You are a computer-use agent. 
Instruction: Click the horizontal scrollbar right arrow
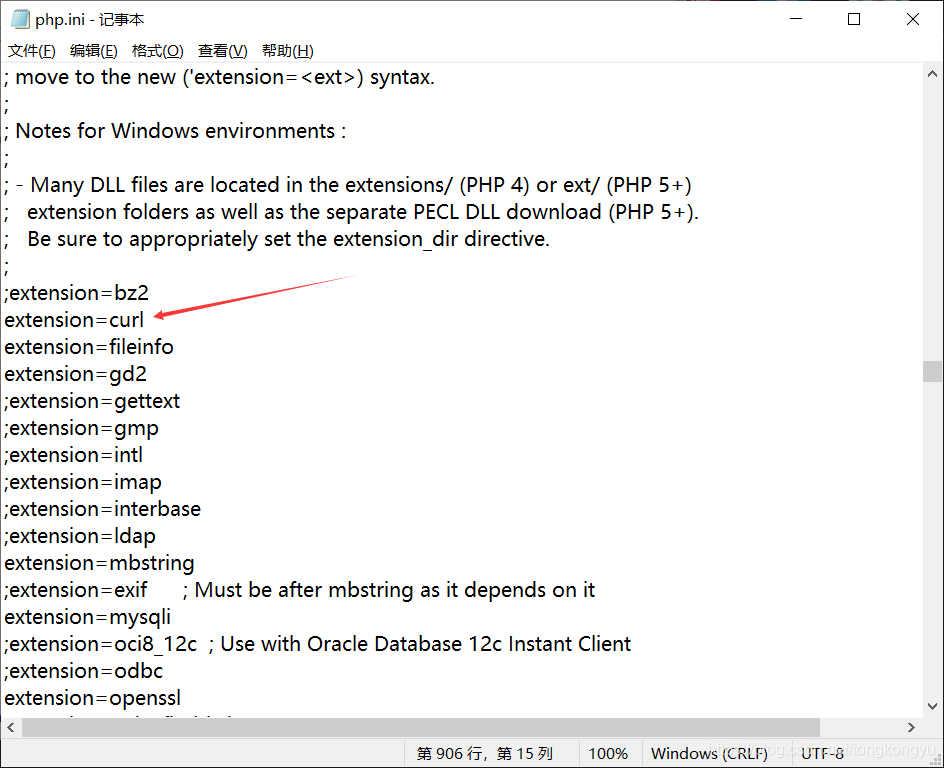click(911, 728)
